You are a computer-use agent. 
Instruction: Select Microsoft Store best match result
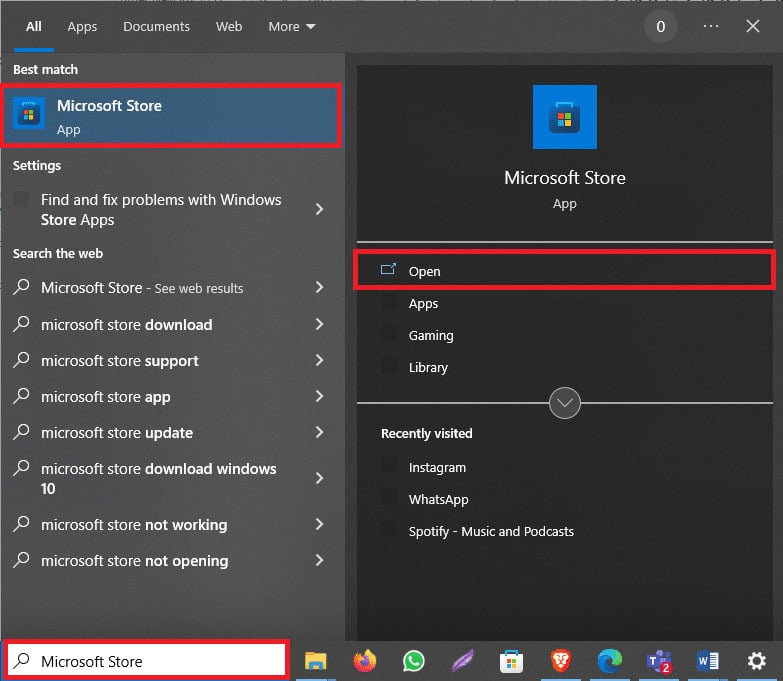(x=171, y=116)
